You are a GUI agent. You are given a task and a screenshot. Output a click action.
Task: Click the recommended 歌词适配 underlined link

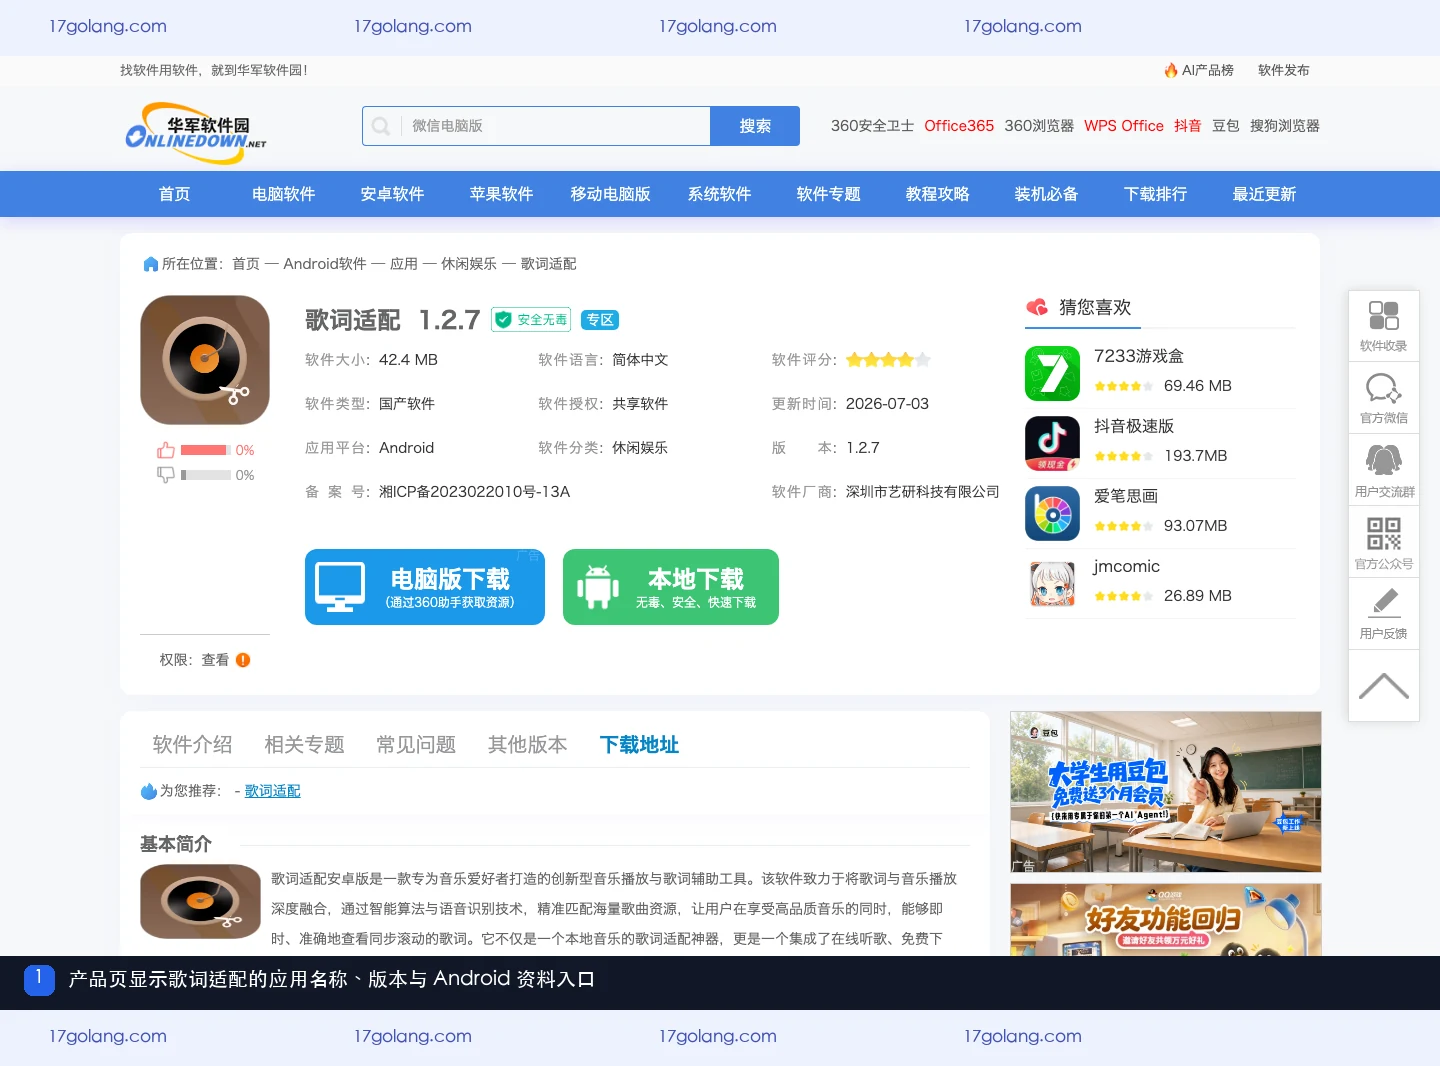(273, 791)
